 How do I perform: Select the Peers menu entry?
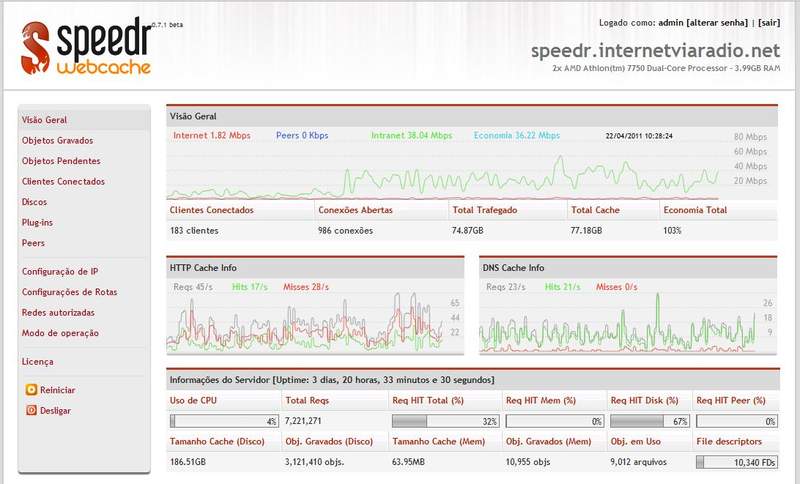tap(33, 243)
